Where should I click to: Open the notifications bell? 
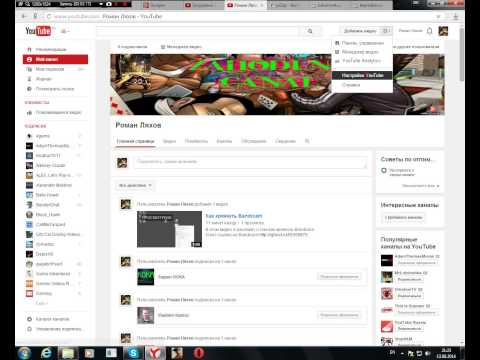tap(430, 31)
